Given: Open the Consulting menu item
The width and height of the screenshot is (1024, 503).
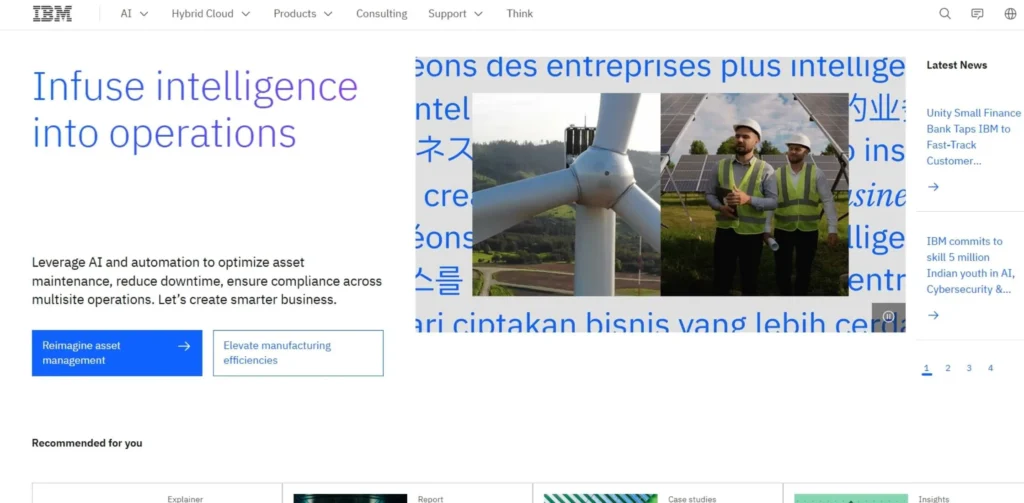Looking at the screenshot, I should tap(381, 14).
